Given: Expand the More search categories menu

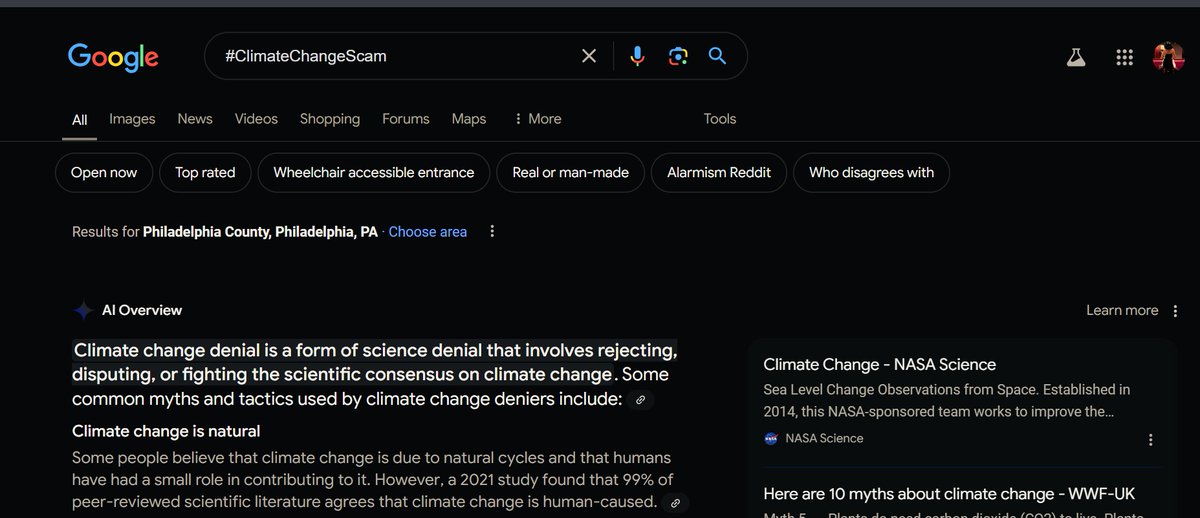Looking at the screenshot, I should [x=537, y=118].
